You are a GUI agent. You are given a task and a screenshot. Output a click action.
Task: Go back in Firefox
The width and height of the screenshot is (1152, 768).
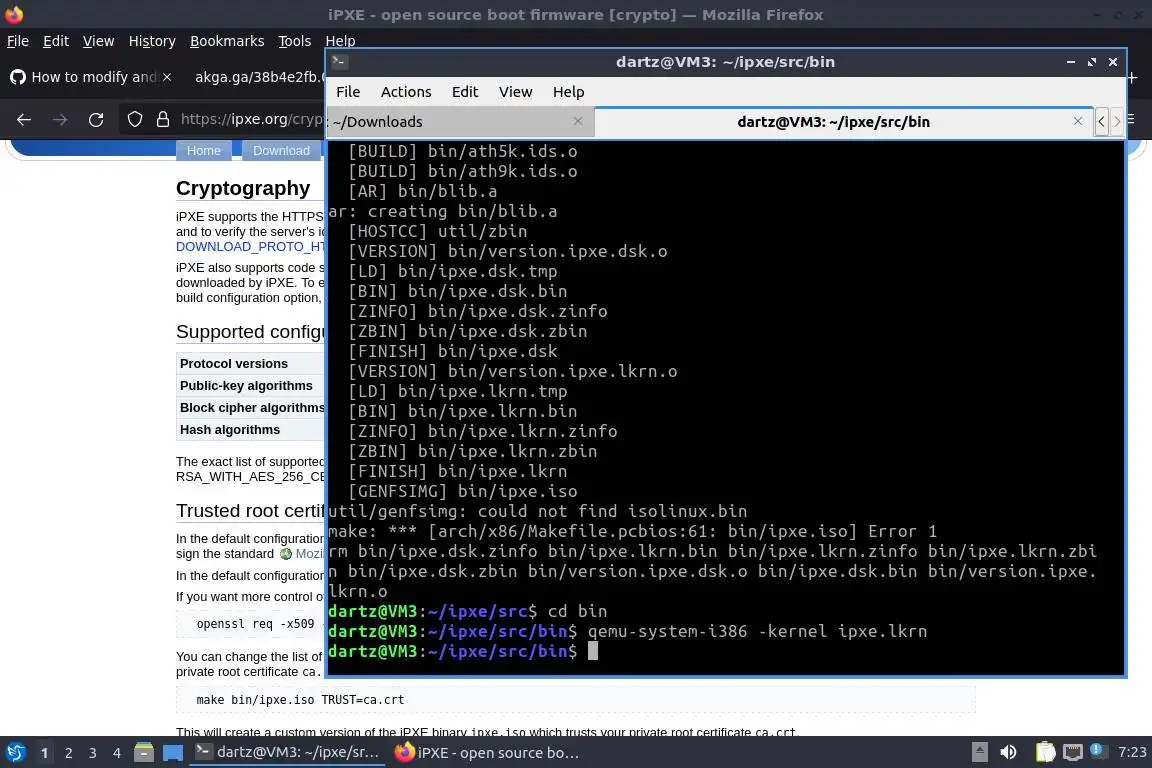24,119
